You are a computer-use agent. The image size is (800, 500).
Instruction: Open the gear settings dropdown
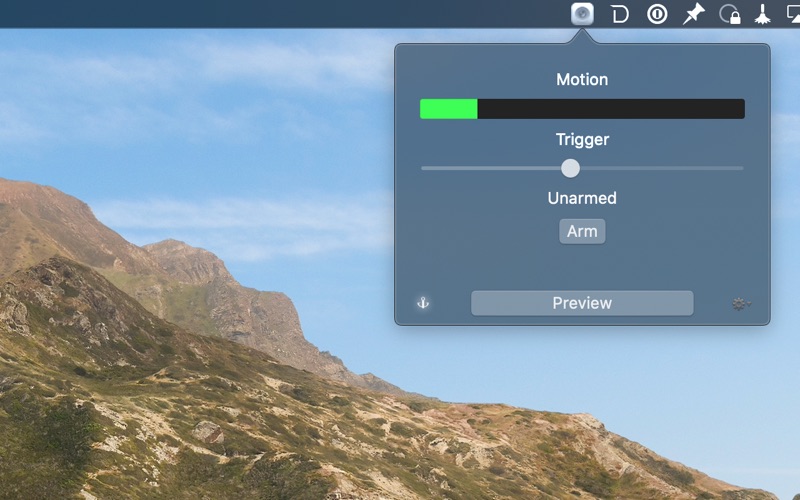point(741,304)
